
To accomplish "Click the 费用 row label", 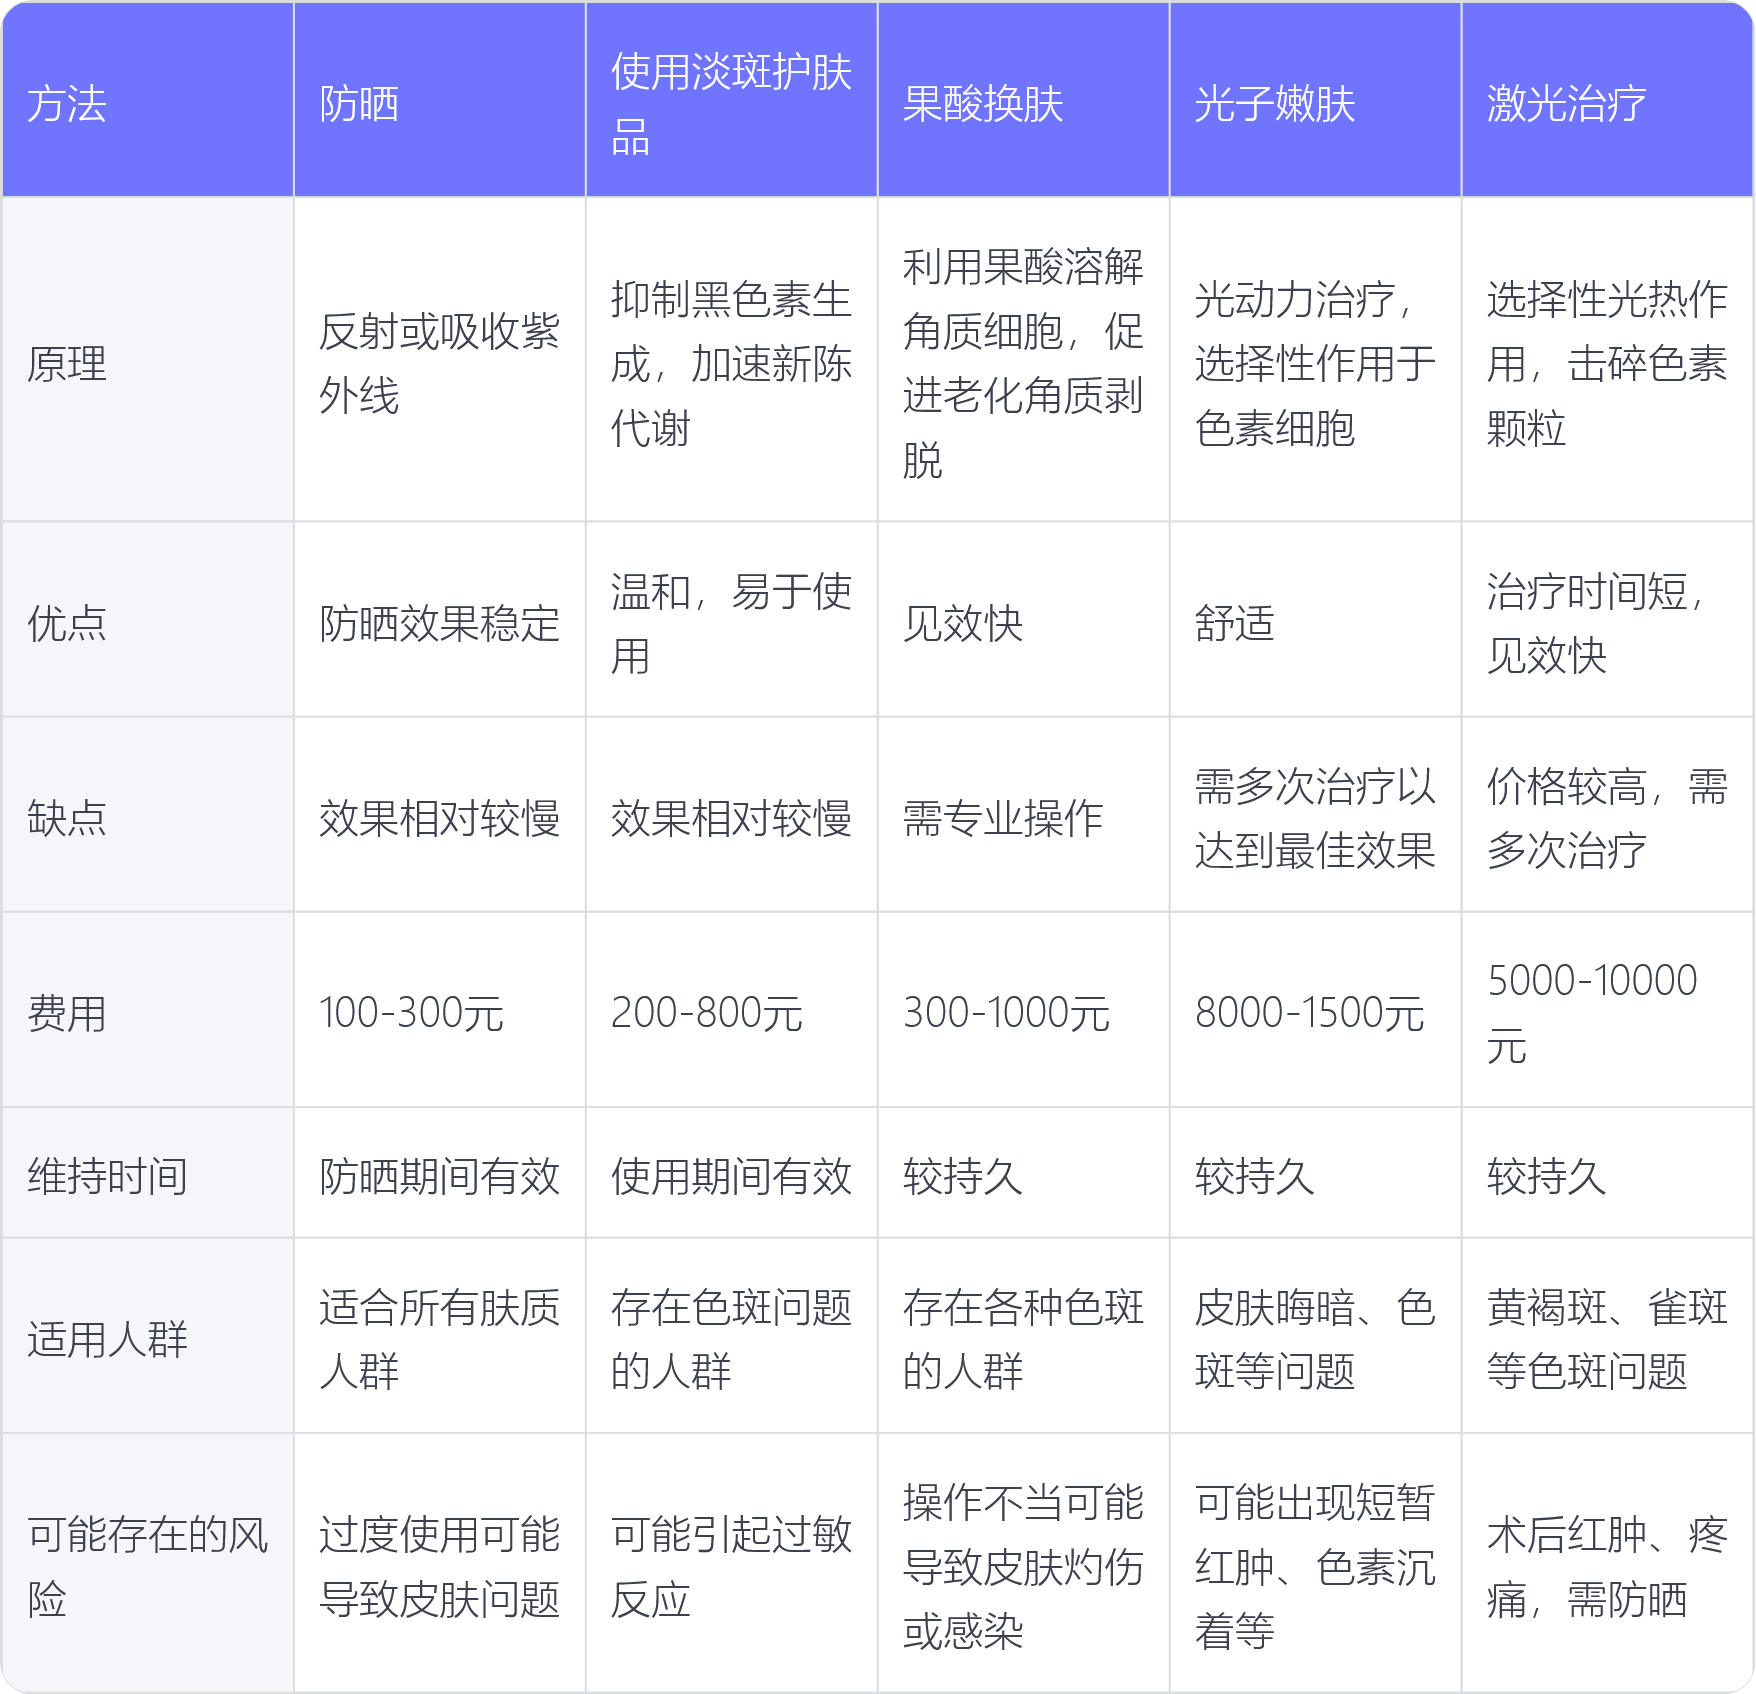I will (67, 1013).
